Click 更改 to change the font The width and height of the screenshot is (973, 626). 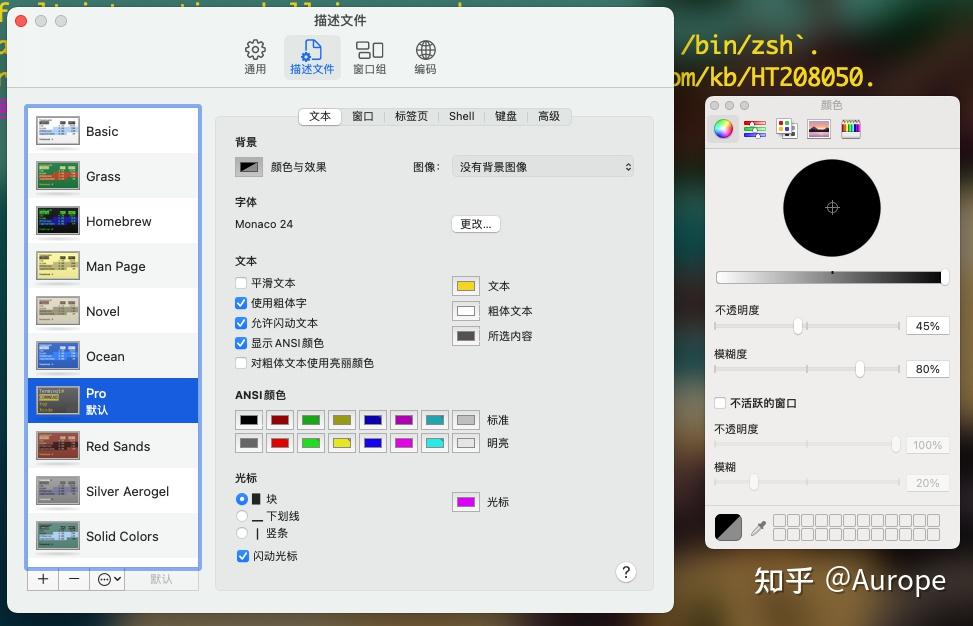pyautogui.click(x=475, y=223)
